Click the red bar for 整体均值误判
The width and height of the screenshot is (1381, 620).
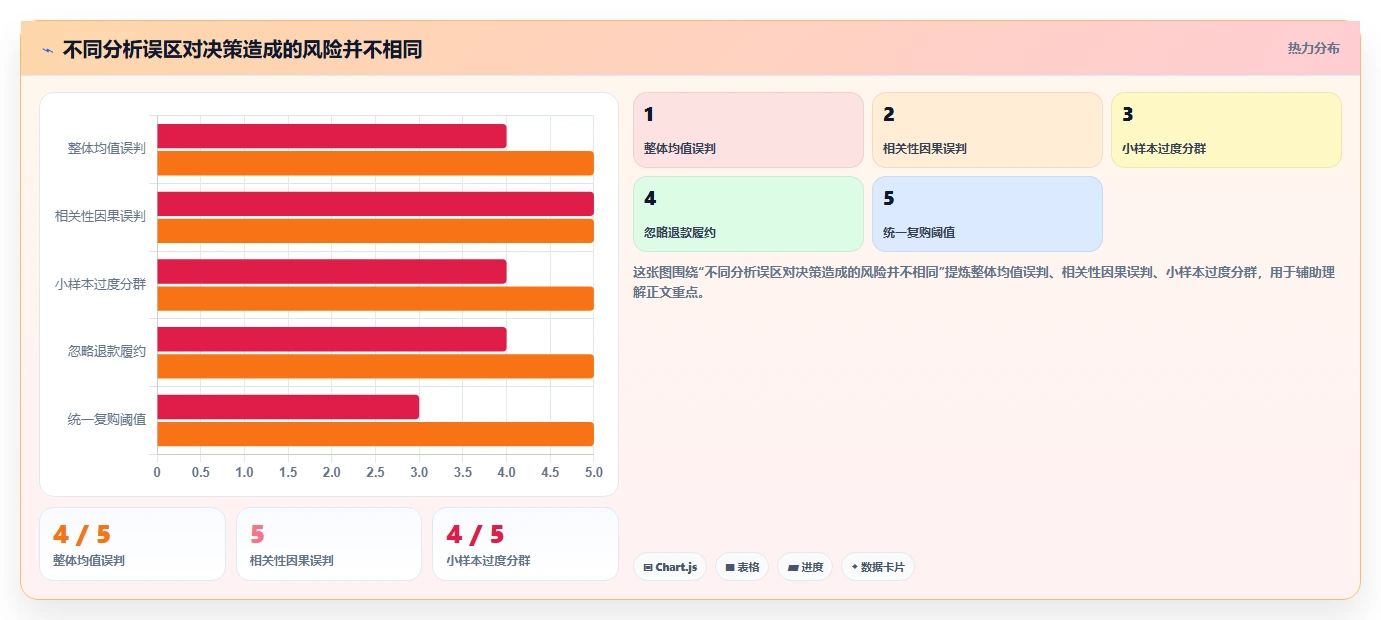tap(332, 136)
